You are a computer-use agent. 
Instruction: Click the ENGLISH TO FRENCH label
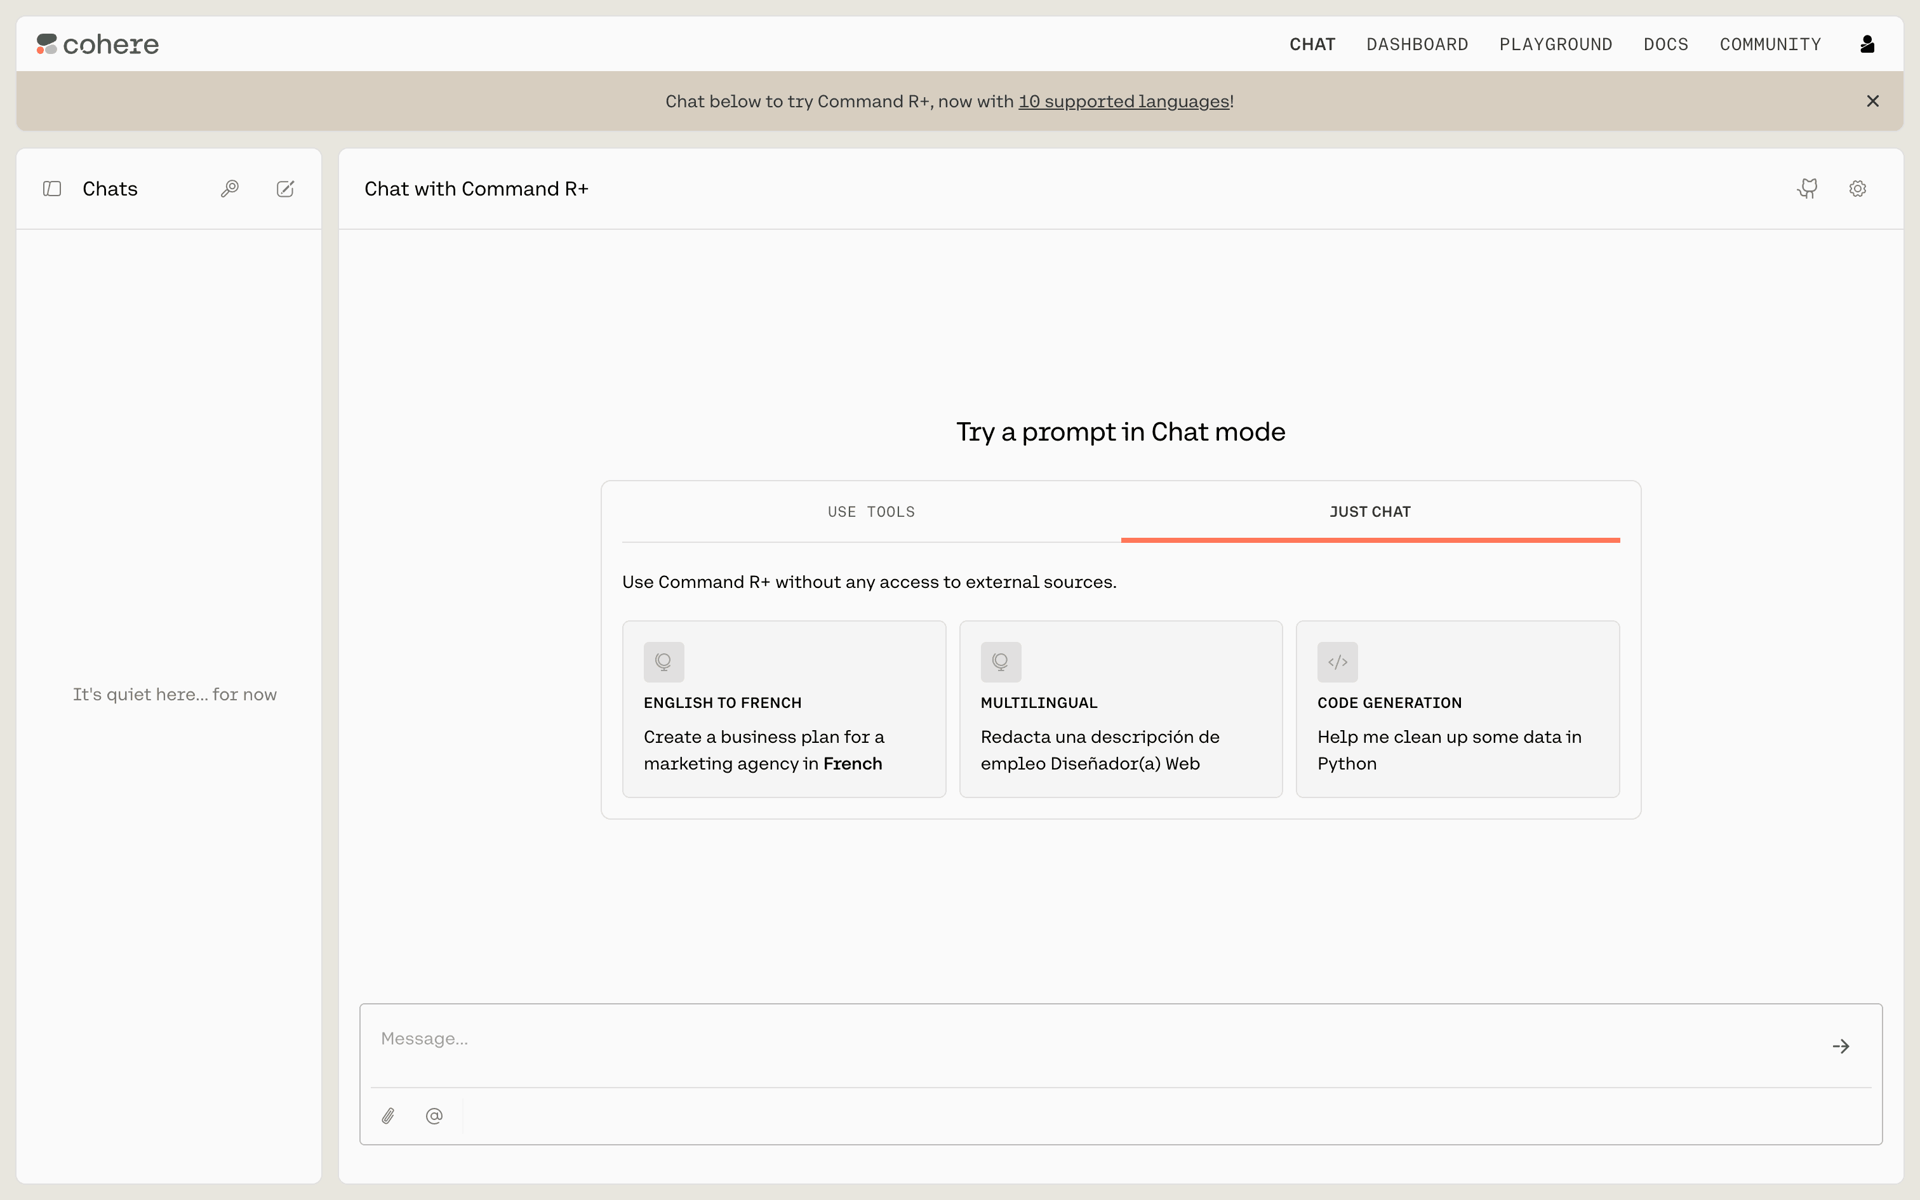(x=723, y=703)
